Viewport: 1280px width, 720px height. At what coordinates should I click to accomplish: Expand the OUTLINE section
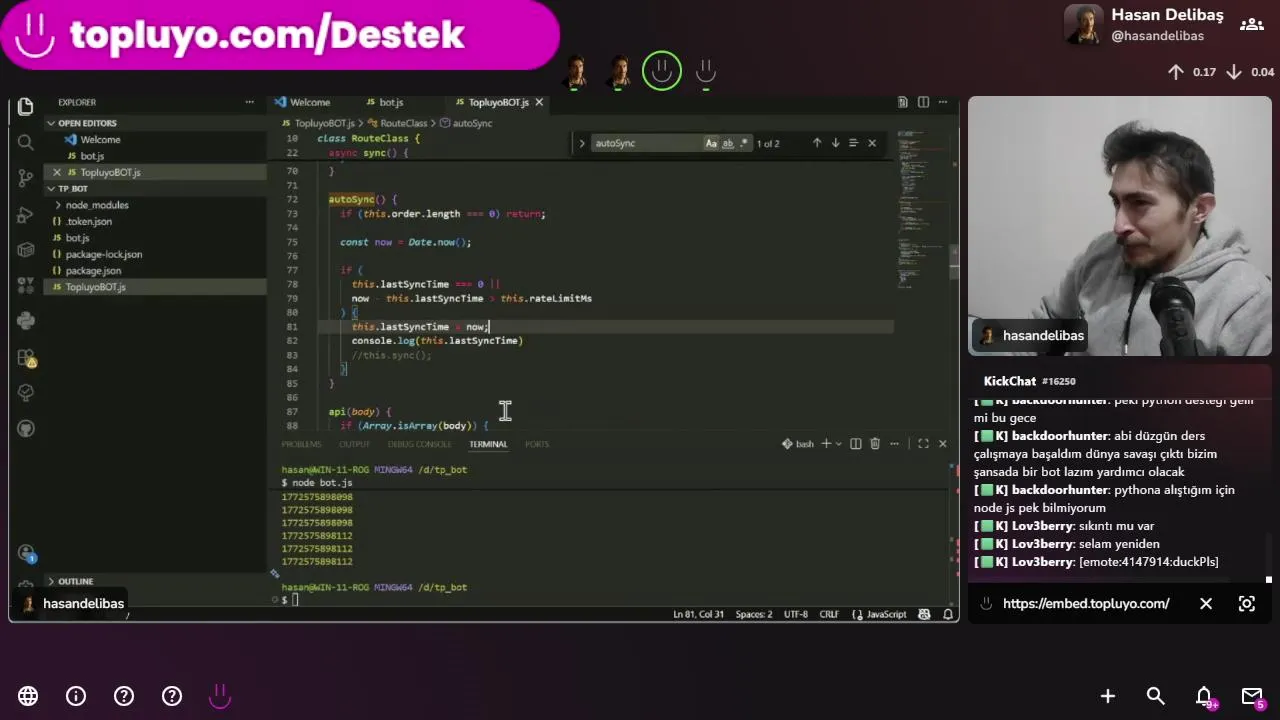155,581
